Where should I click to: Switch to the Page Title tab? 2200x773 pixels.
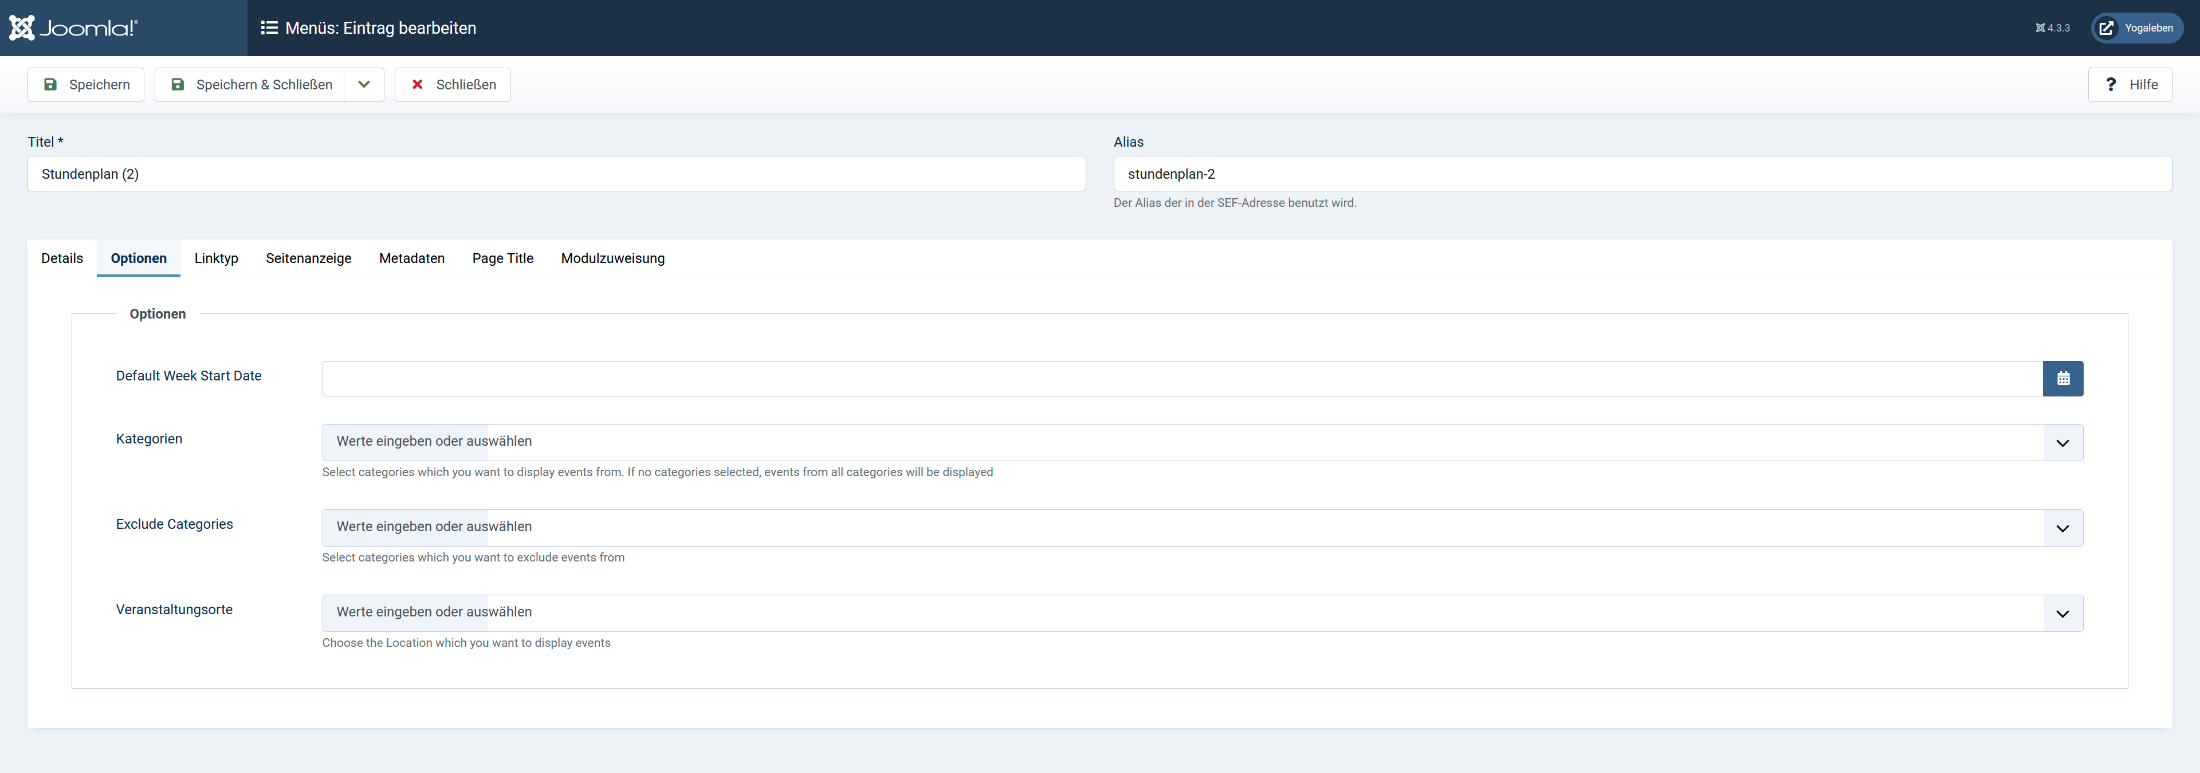pos(503,258)
